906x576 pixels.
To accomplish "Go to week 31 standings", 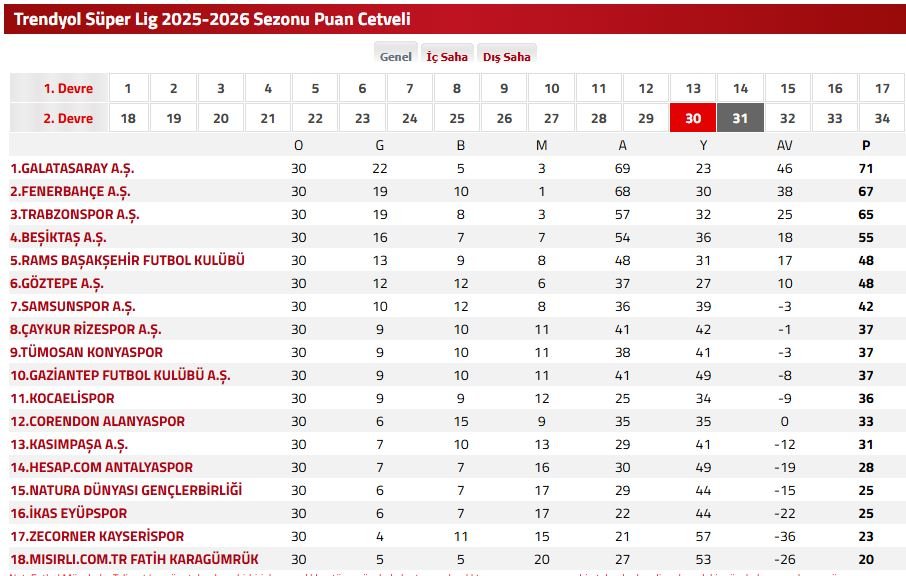I will 740,118.
